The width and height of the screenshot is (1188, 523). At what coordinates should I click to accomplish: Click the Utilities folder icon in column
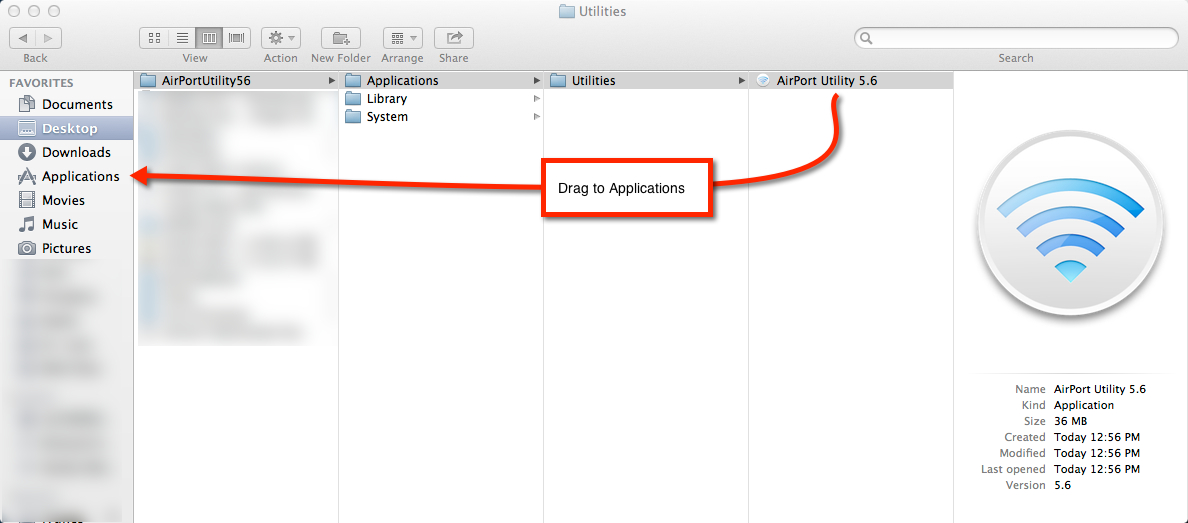558,80
